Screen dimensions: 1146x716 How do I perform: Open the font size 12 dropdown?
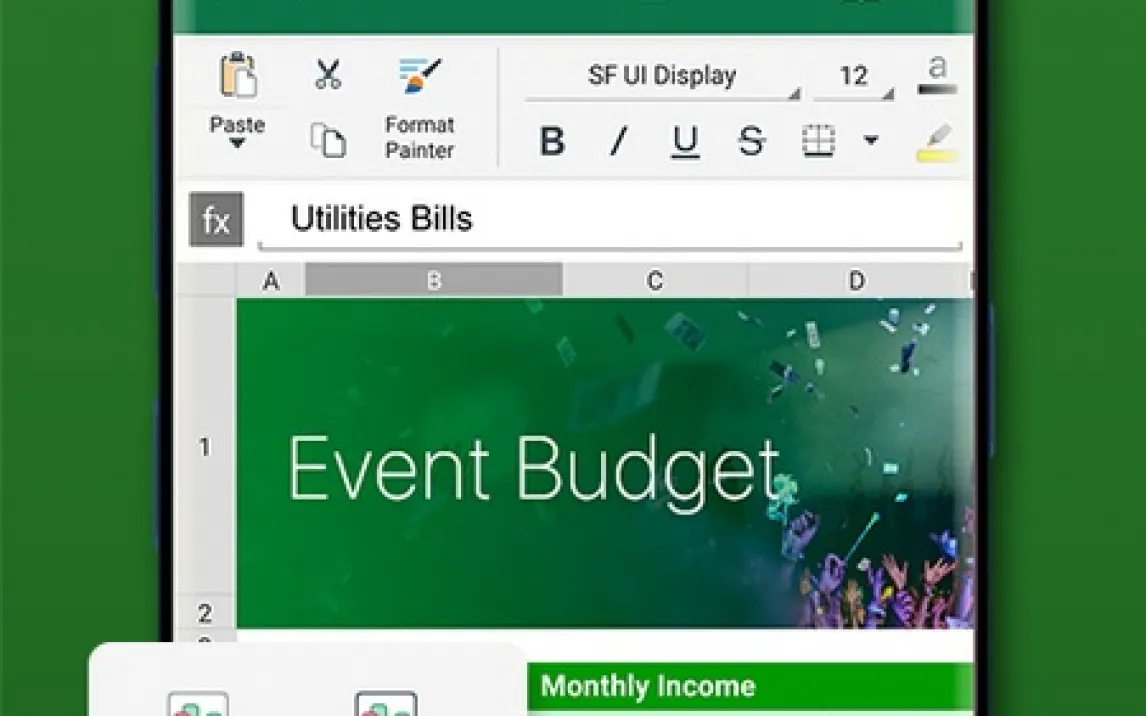tap(854, 77)
